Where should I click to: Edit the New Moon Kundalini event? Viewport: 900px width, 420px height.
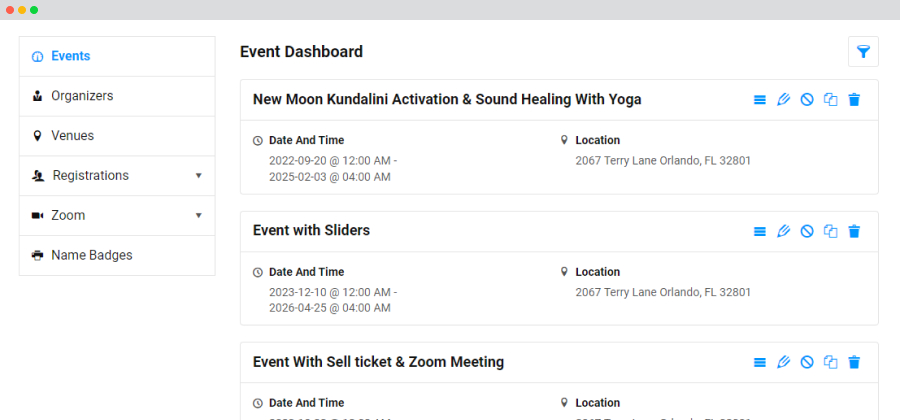783,100
